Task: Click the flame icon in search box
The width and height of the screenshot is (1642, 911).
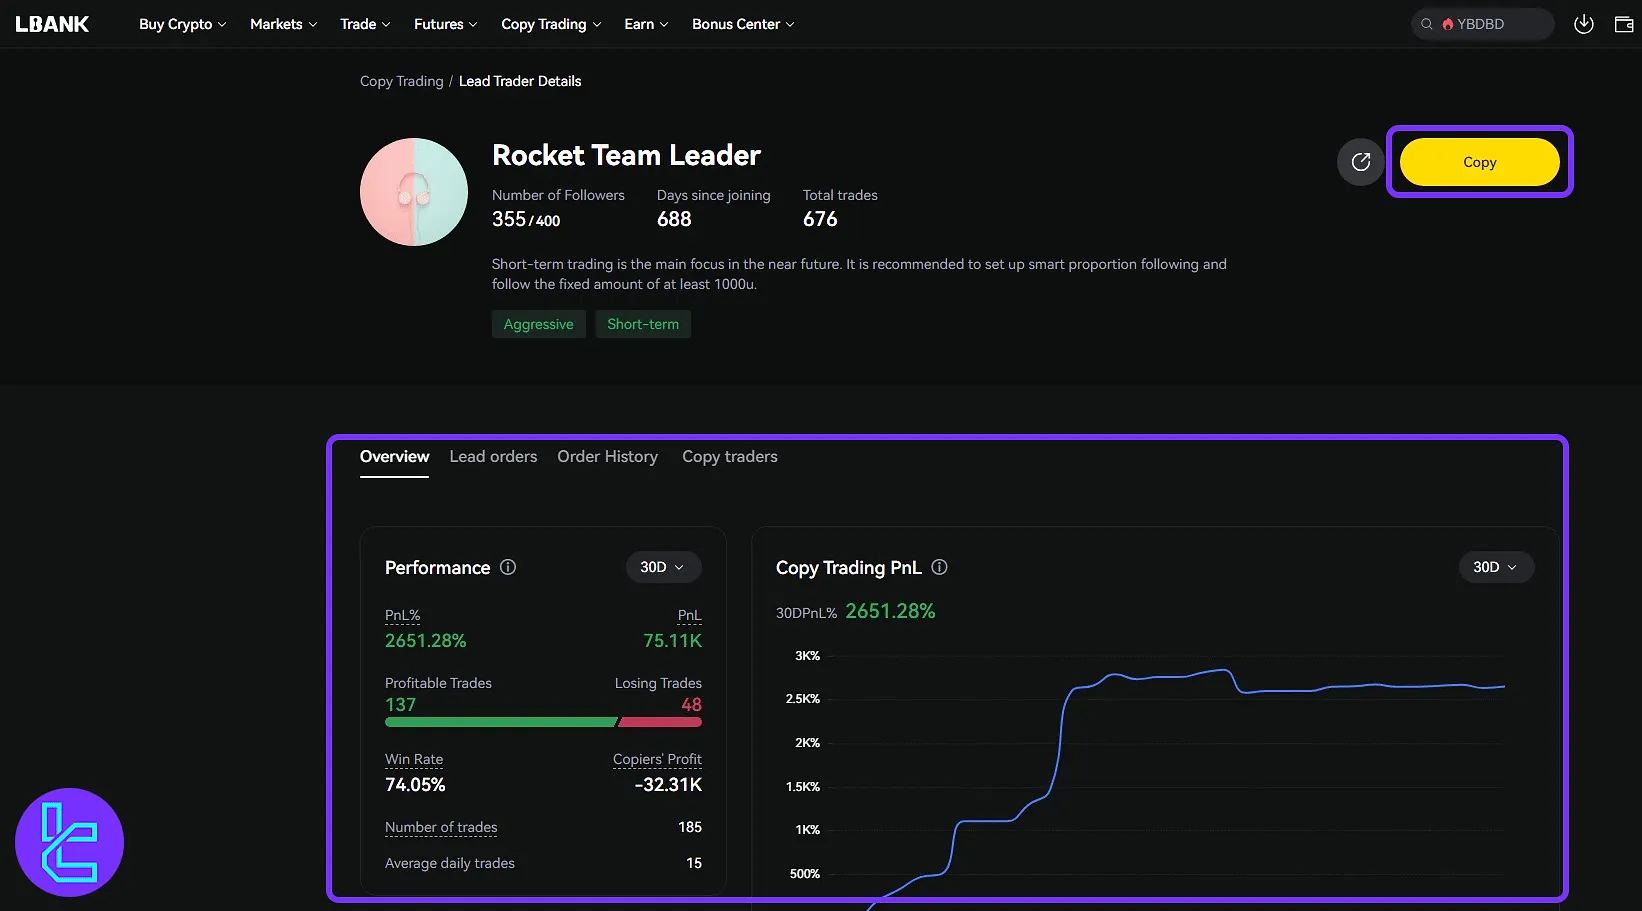Action: click(x=1447, y=24)
